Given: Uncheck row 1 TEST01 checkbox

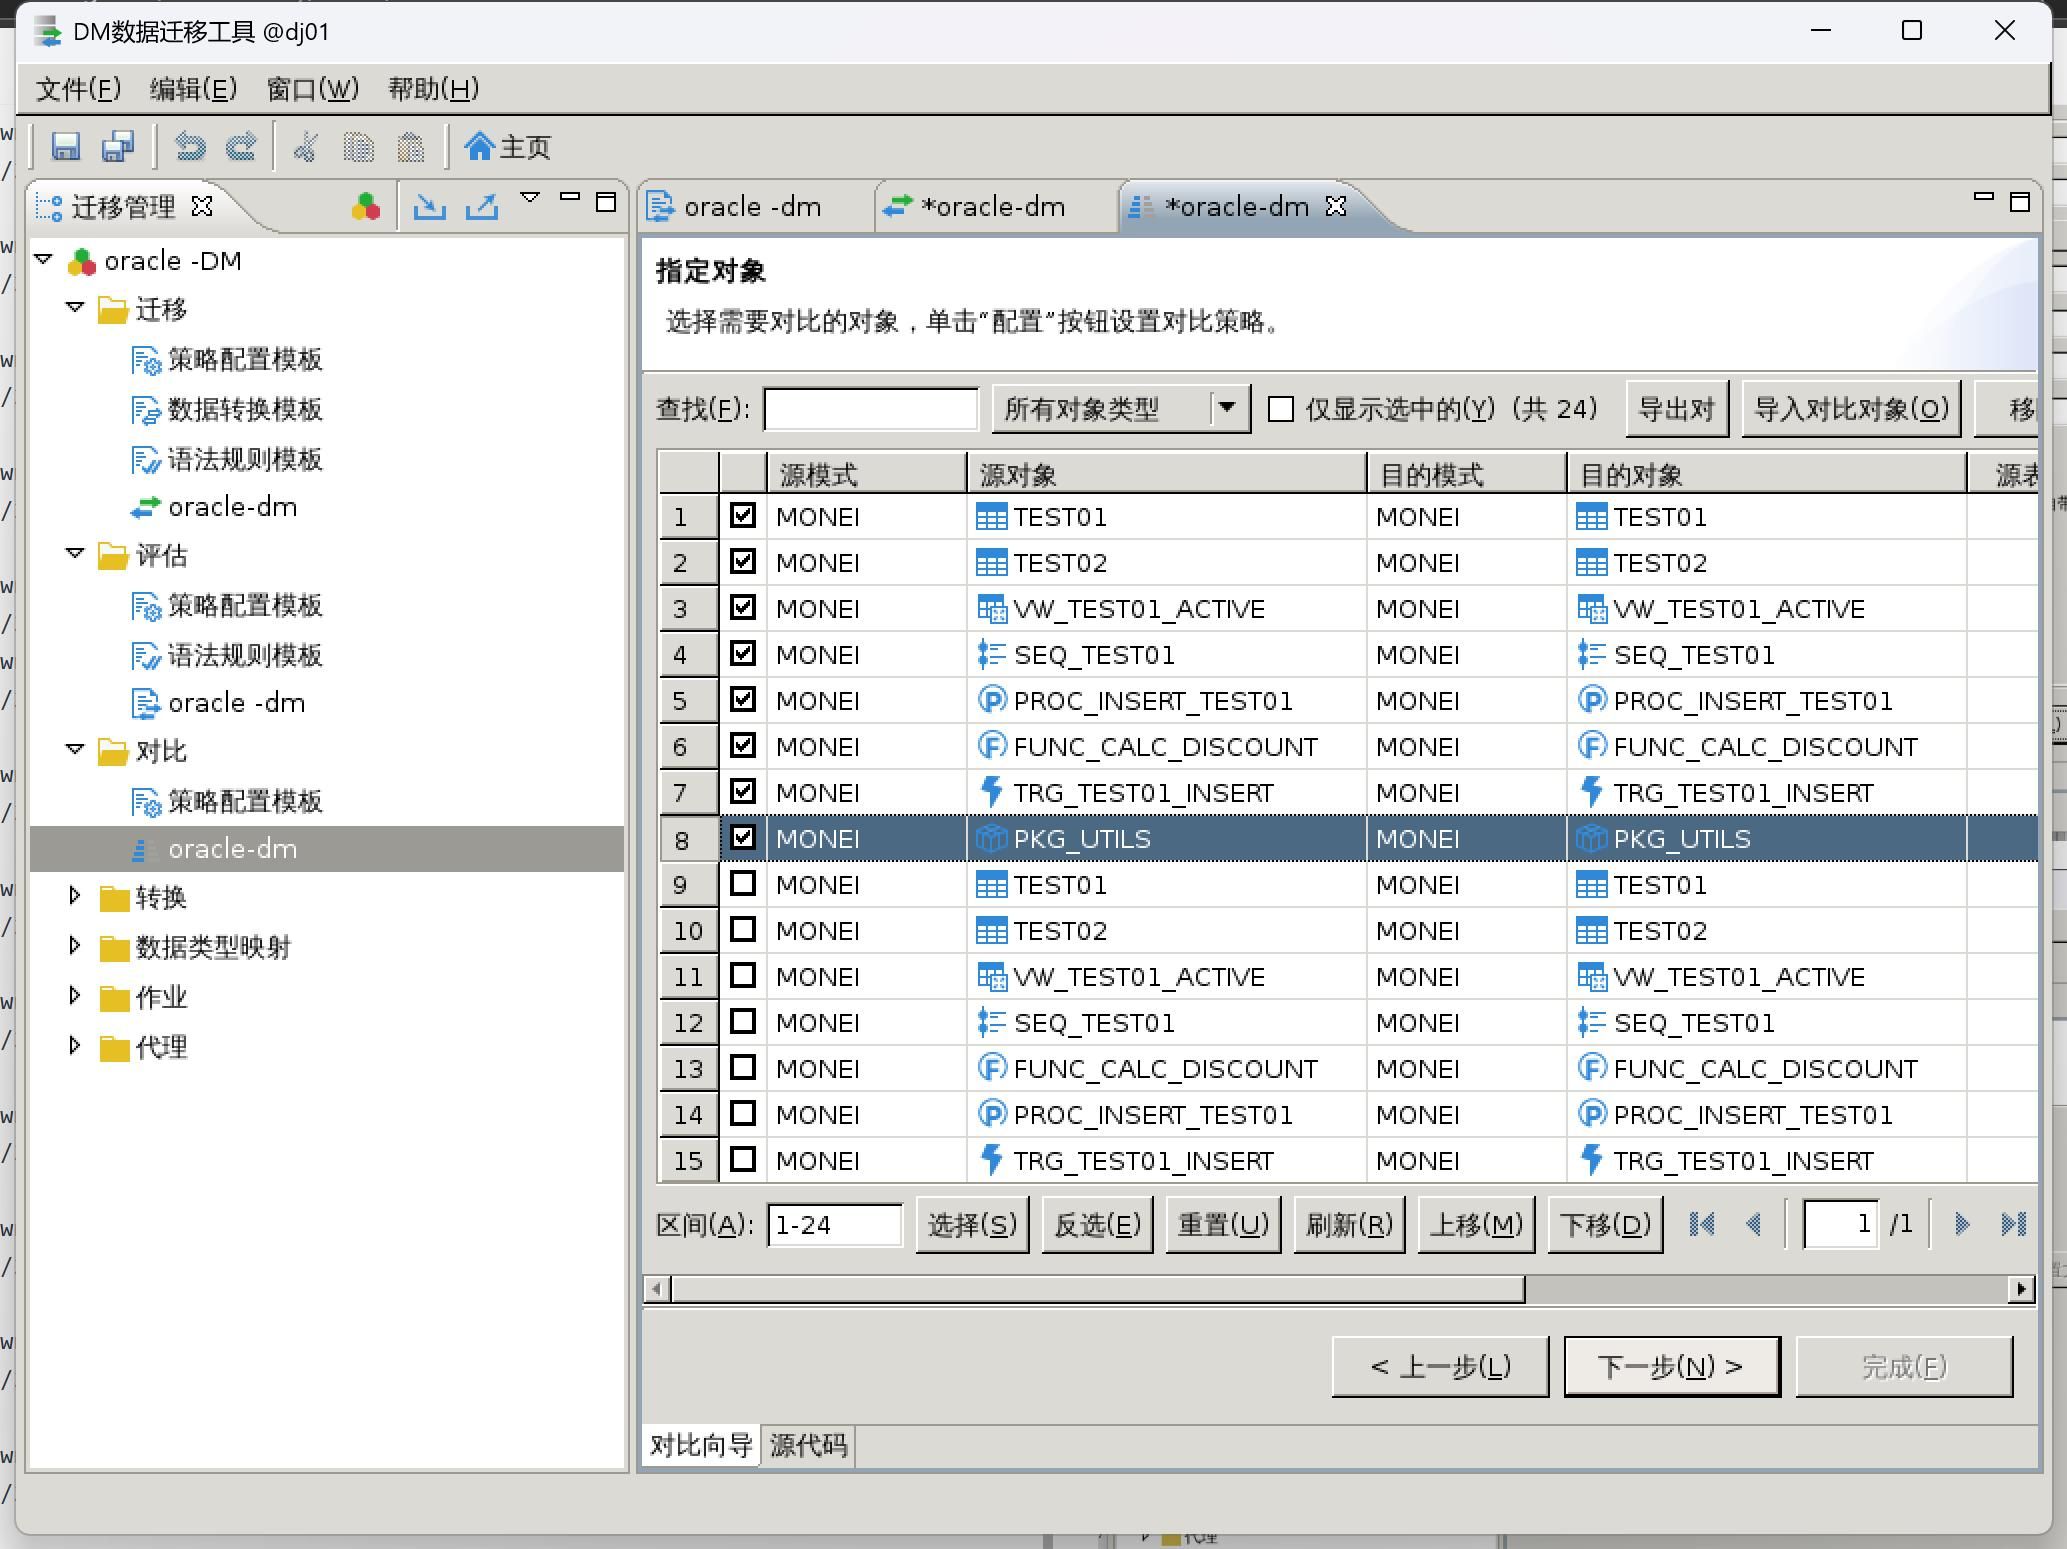Looking at the screenshot, I should point(742,516).
